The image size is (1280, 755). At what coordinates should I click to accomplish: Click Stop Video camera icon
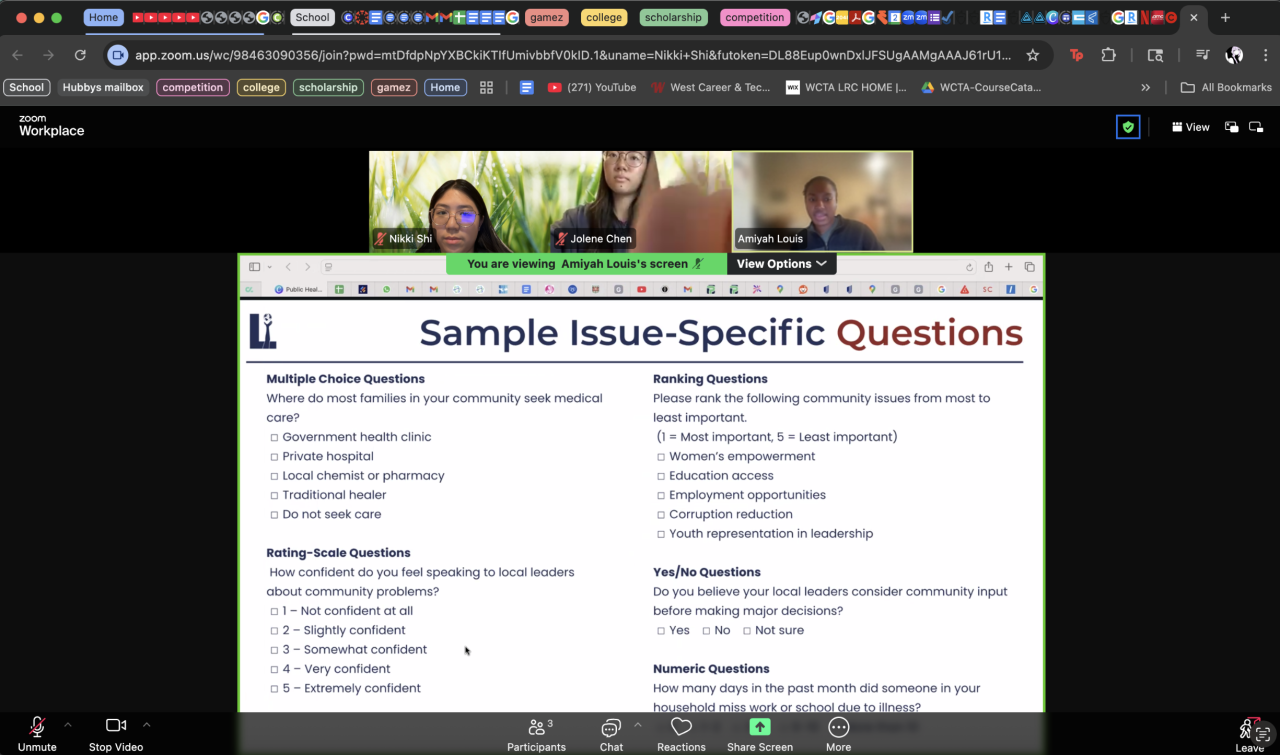(x=116, y=726)
